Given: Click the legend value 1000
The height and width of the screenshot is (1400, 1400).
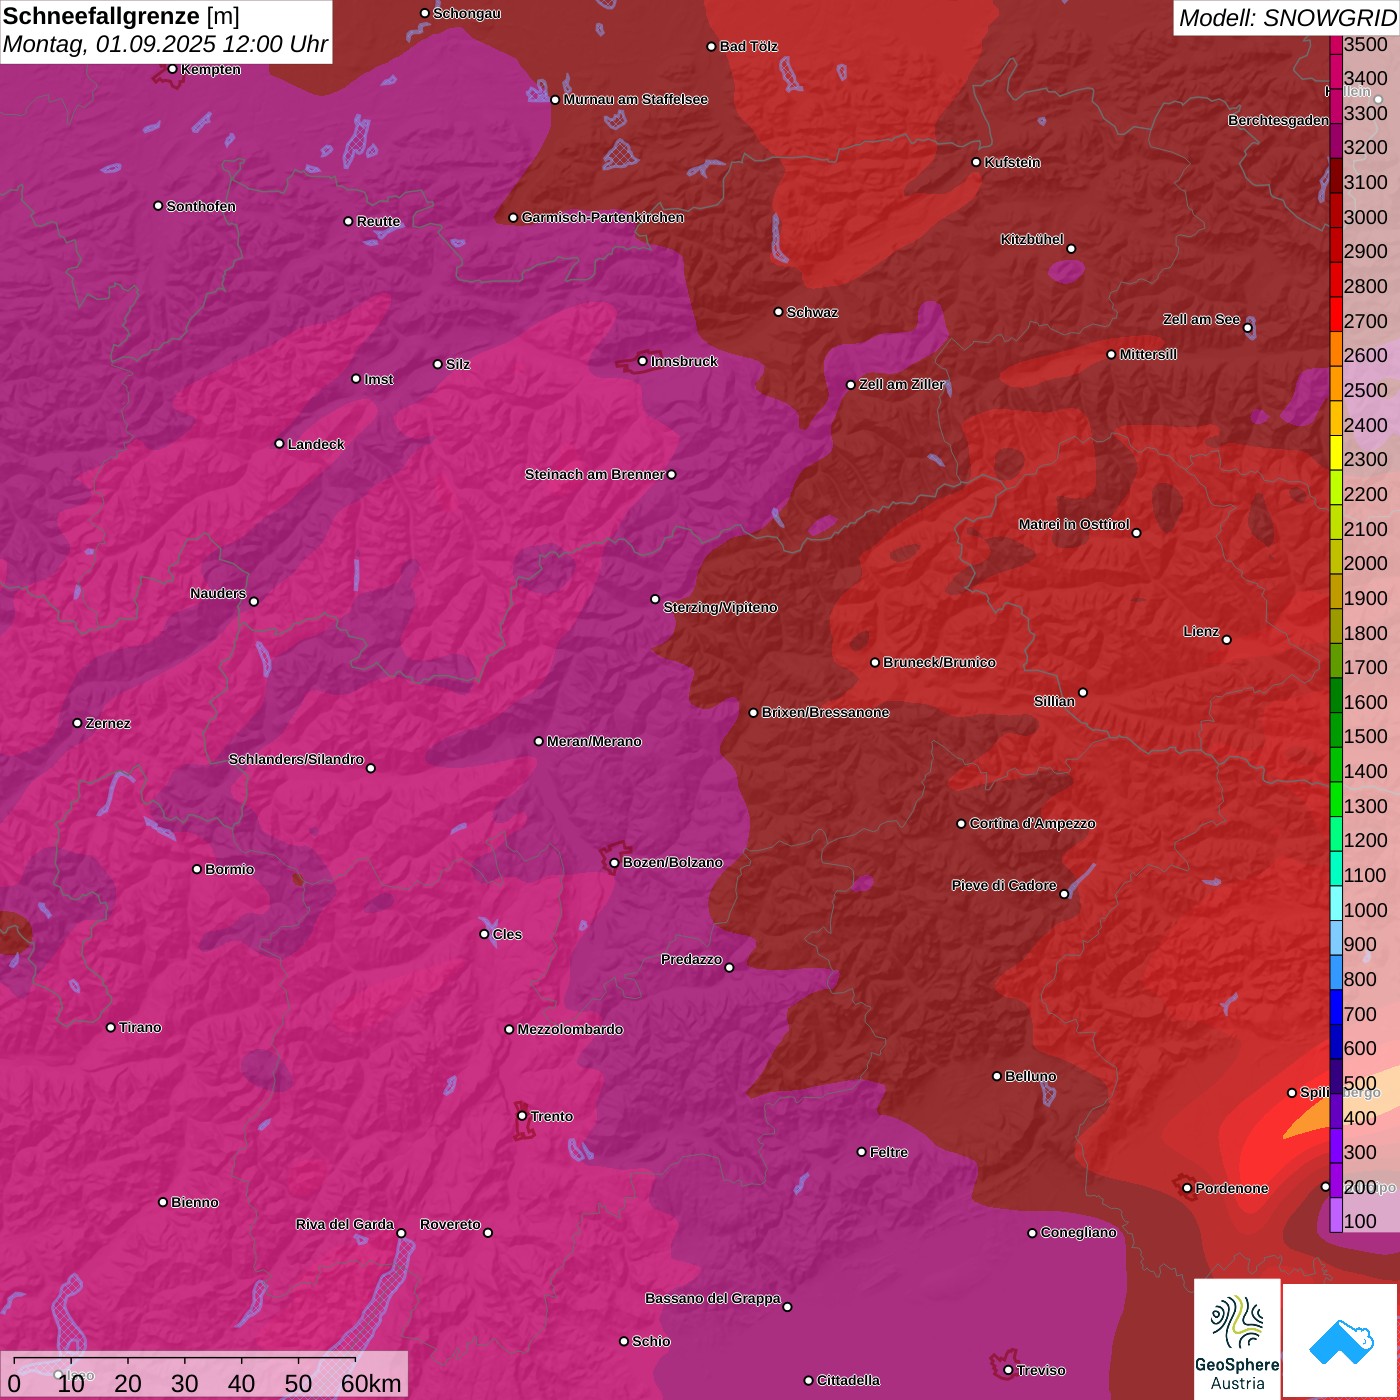Looking at the screenshot, I should 1365,910.
